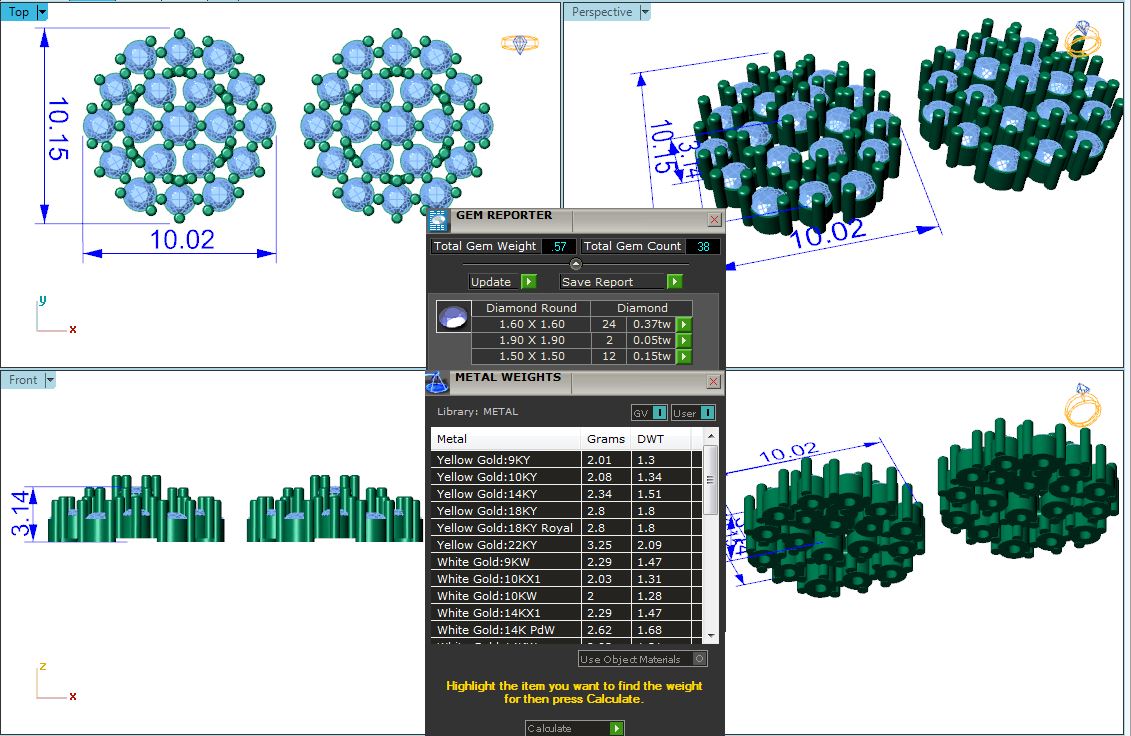Image resolution: width=1131 pixels, height=736 pixels.
Task: Click the diamond gem thumbnail in Gem Reporter
Action: click(452, 316)
